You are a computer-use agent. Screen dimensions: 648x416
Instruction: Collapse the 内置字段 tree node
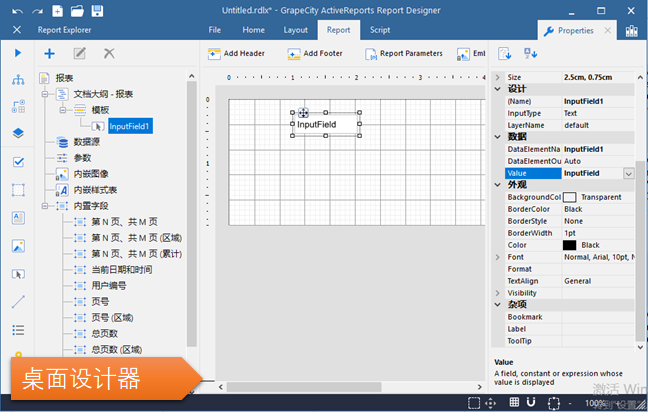[45, 206]
